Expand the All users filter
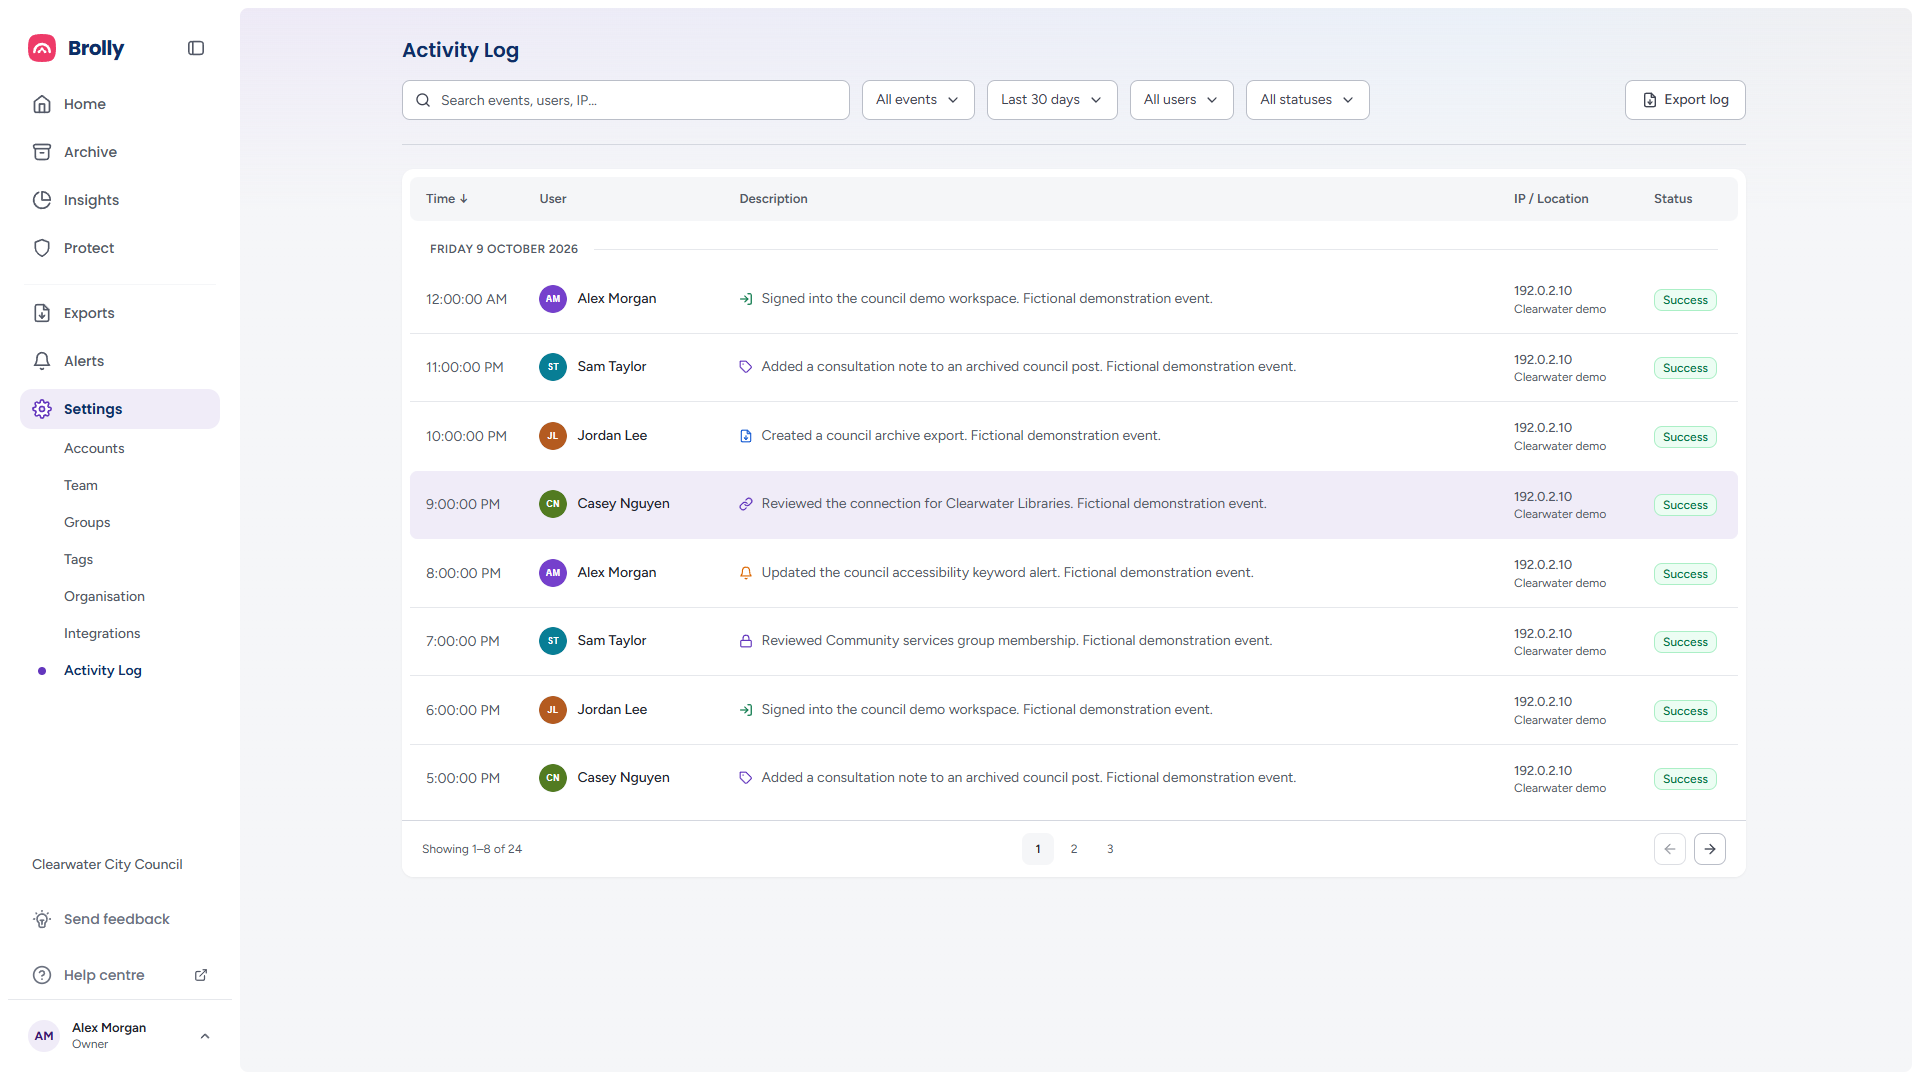Screen dimensions: 1920x1080 [x=1181, y=100]
